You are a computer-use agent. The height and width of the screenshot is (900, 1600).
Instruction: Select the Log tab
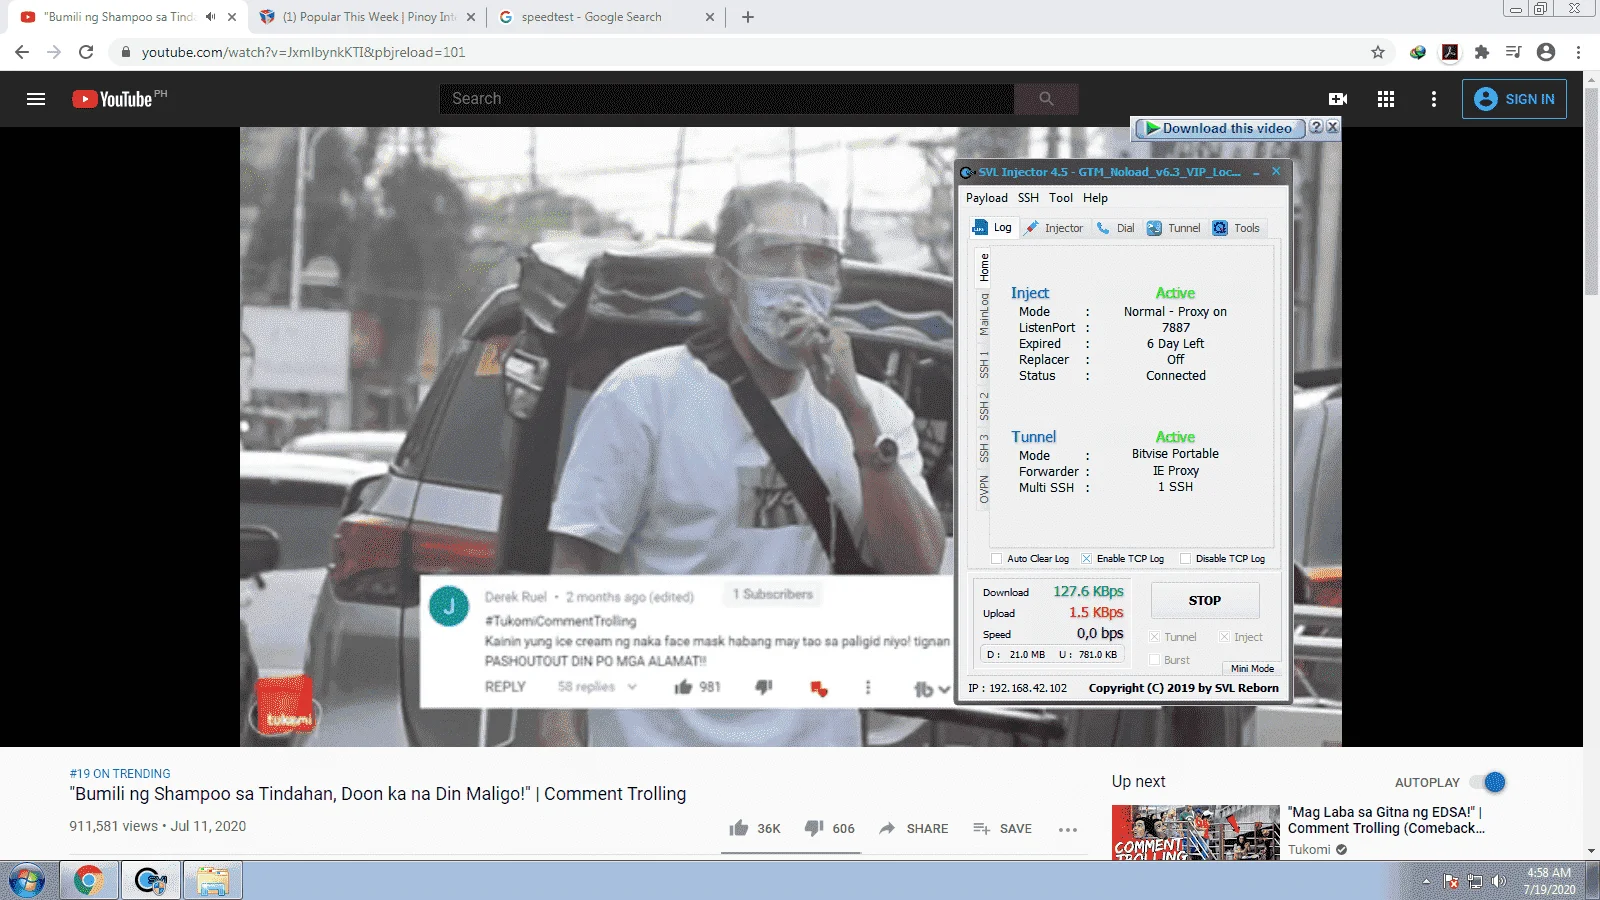pyautogui.click(x=992, y=228)
